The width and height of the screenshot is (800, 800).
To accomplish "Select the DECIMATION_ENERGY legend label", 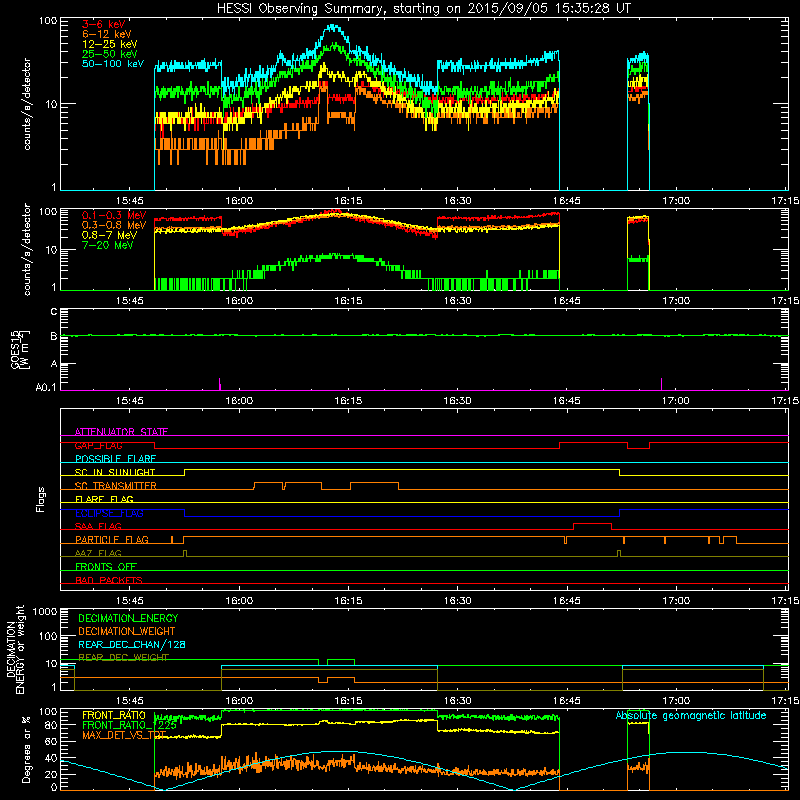I will (128, 618).
